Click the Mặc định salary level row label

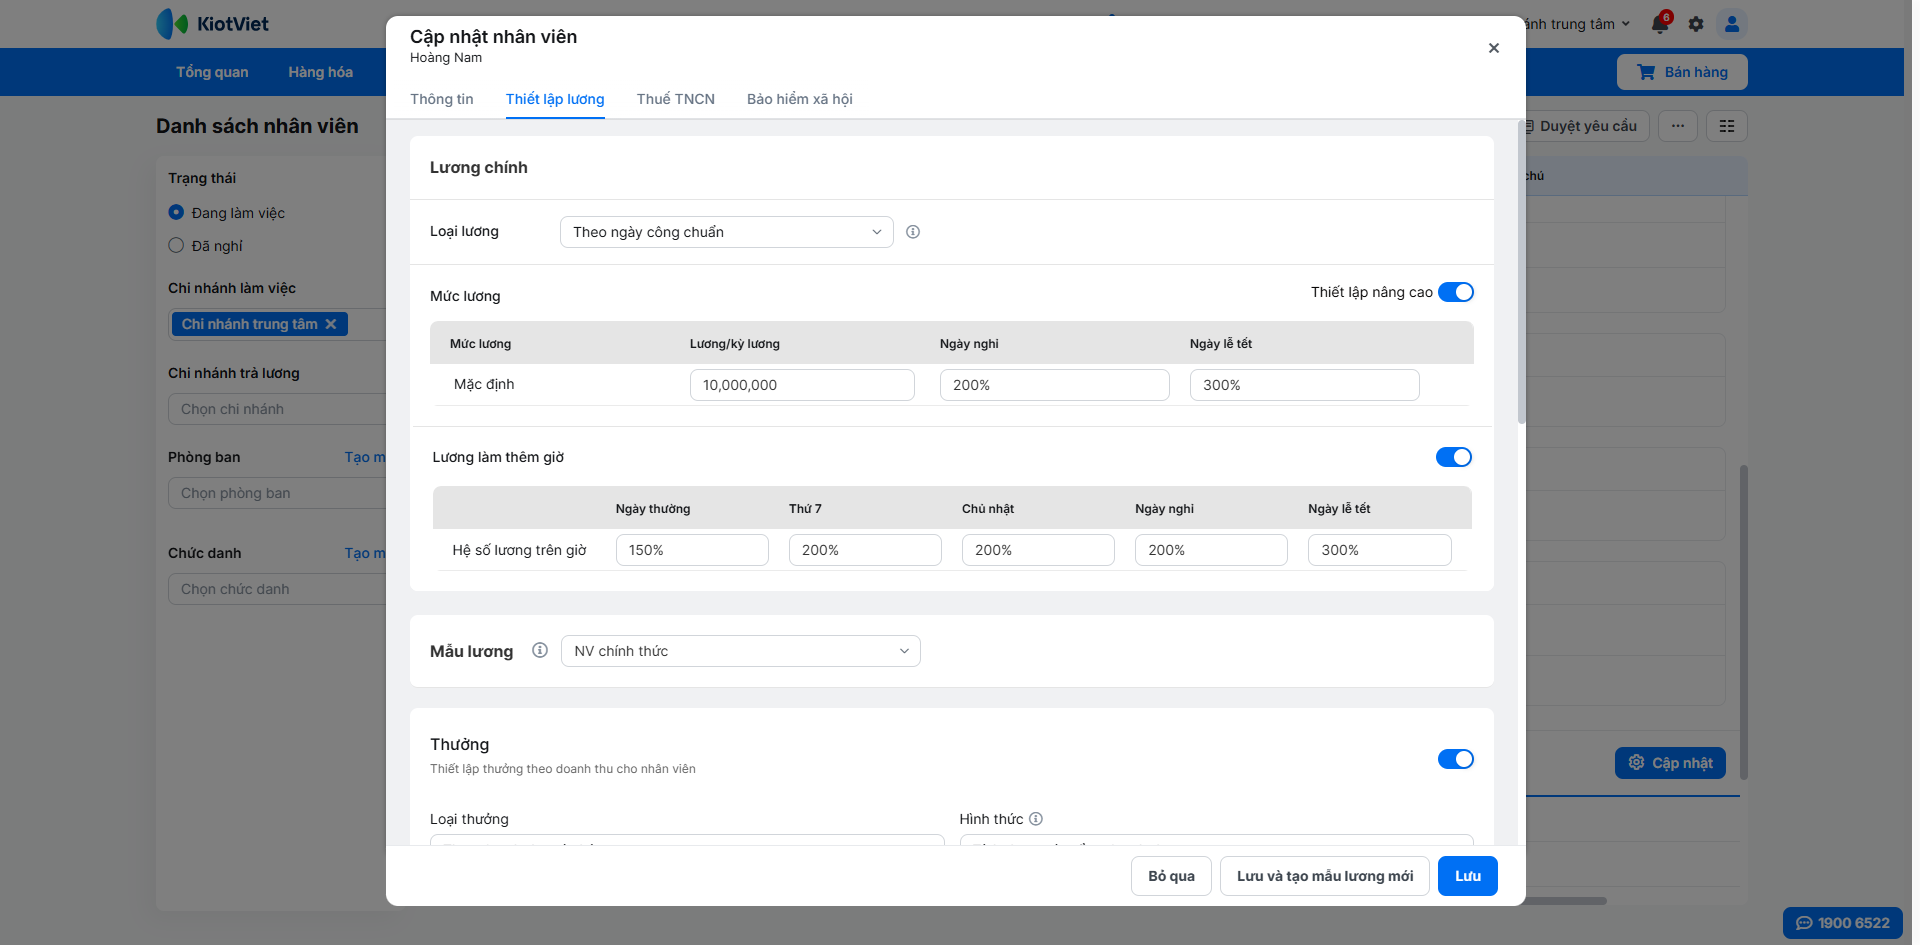(x=484, y=385)
